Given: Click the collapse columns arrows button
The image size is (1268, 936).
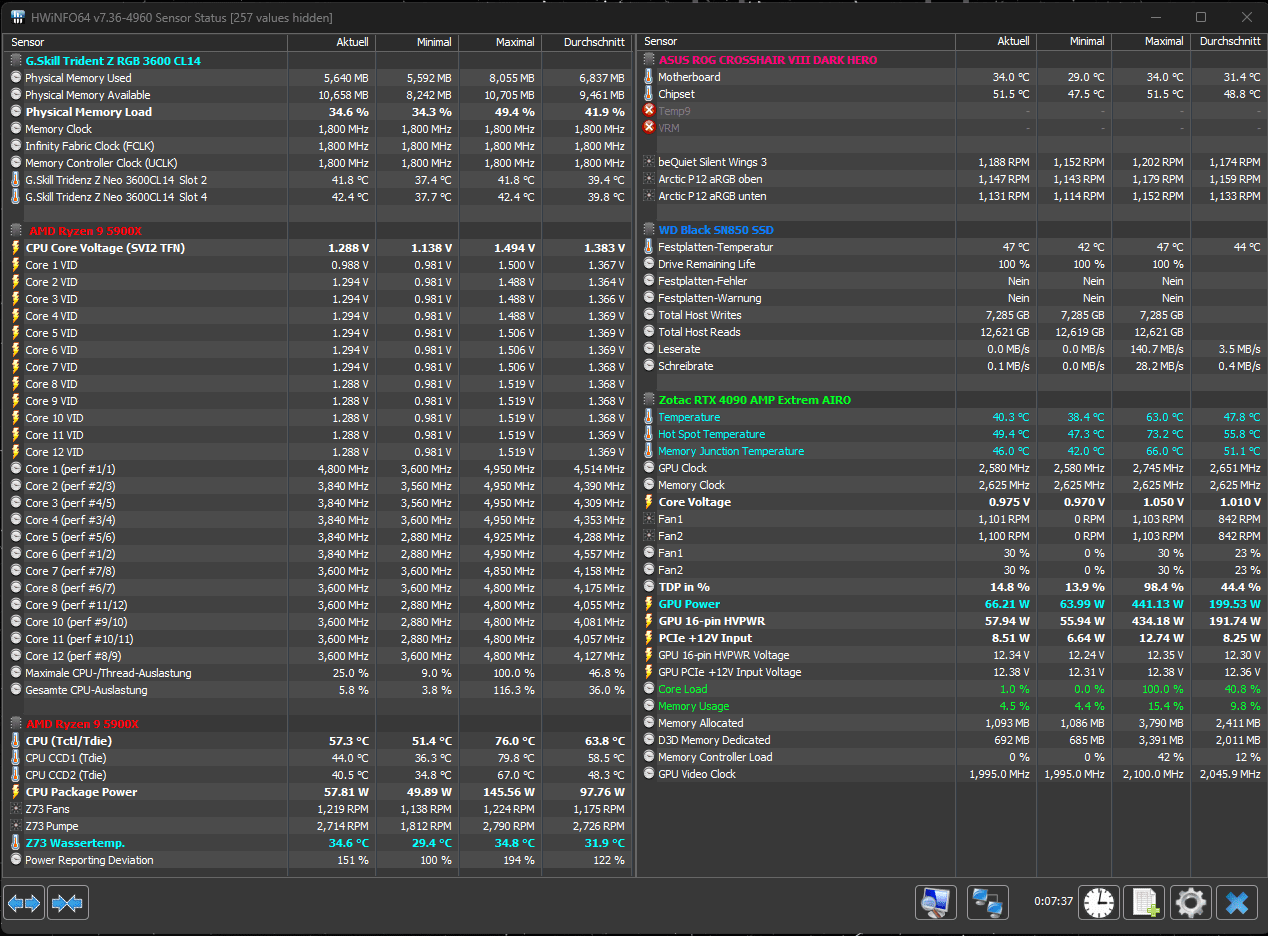Looking at the screenshot, I should click(67, 903).
